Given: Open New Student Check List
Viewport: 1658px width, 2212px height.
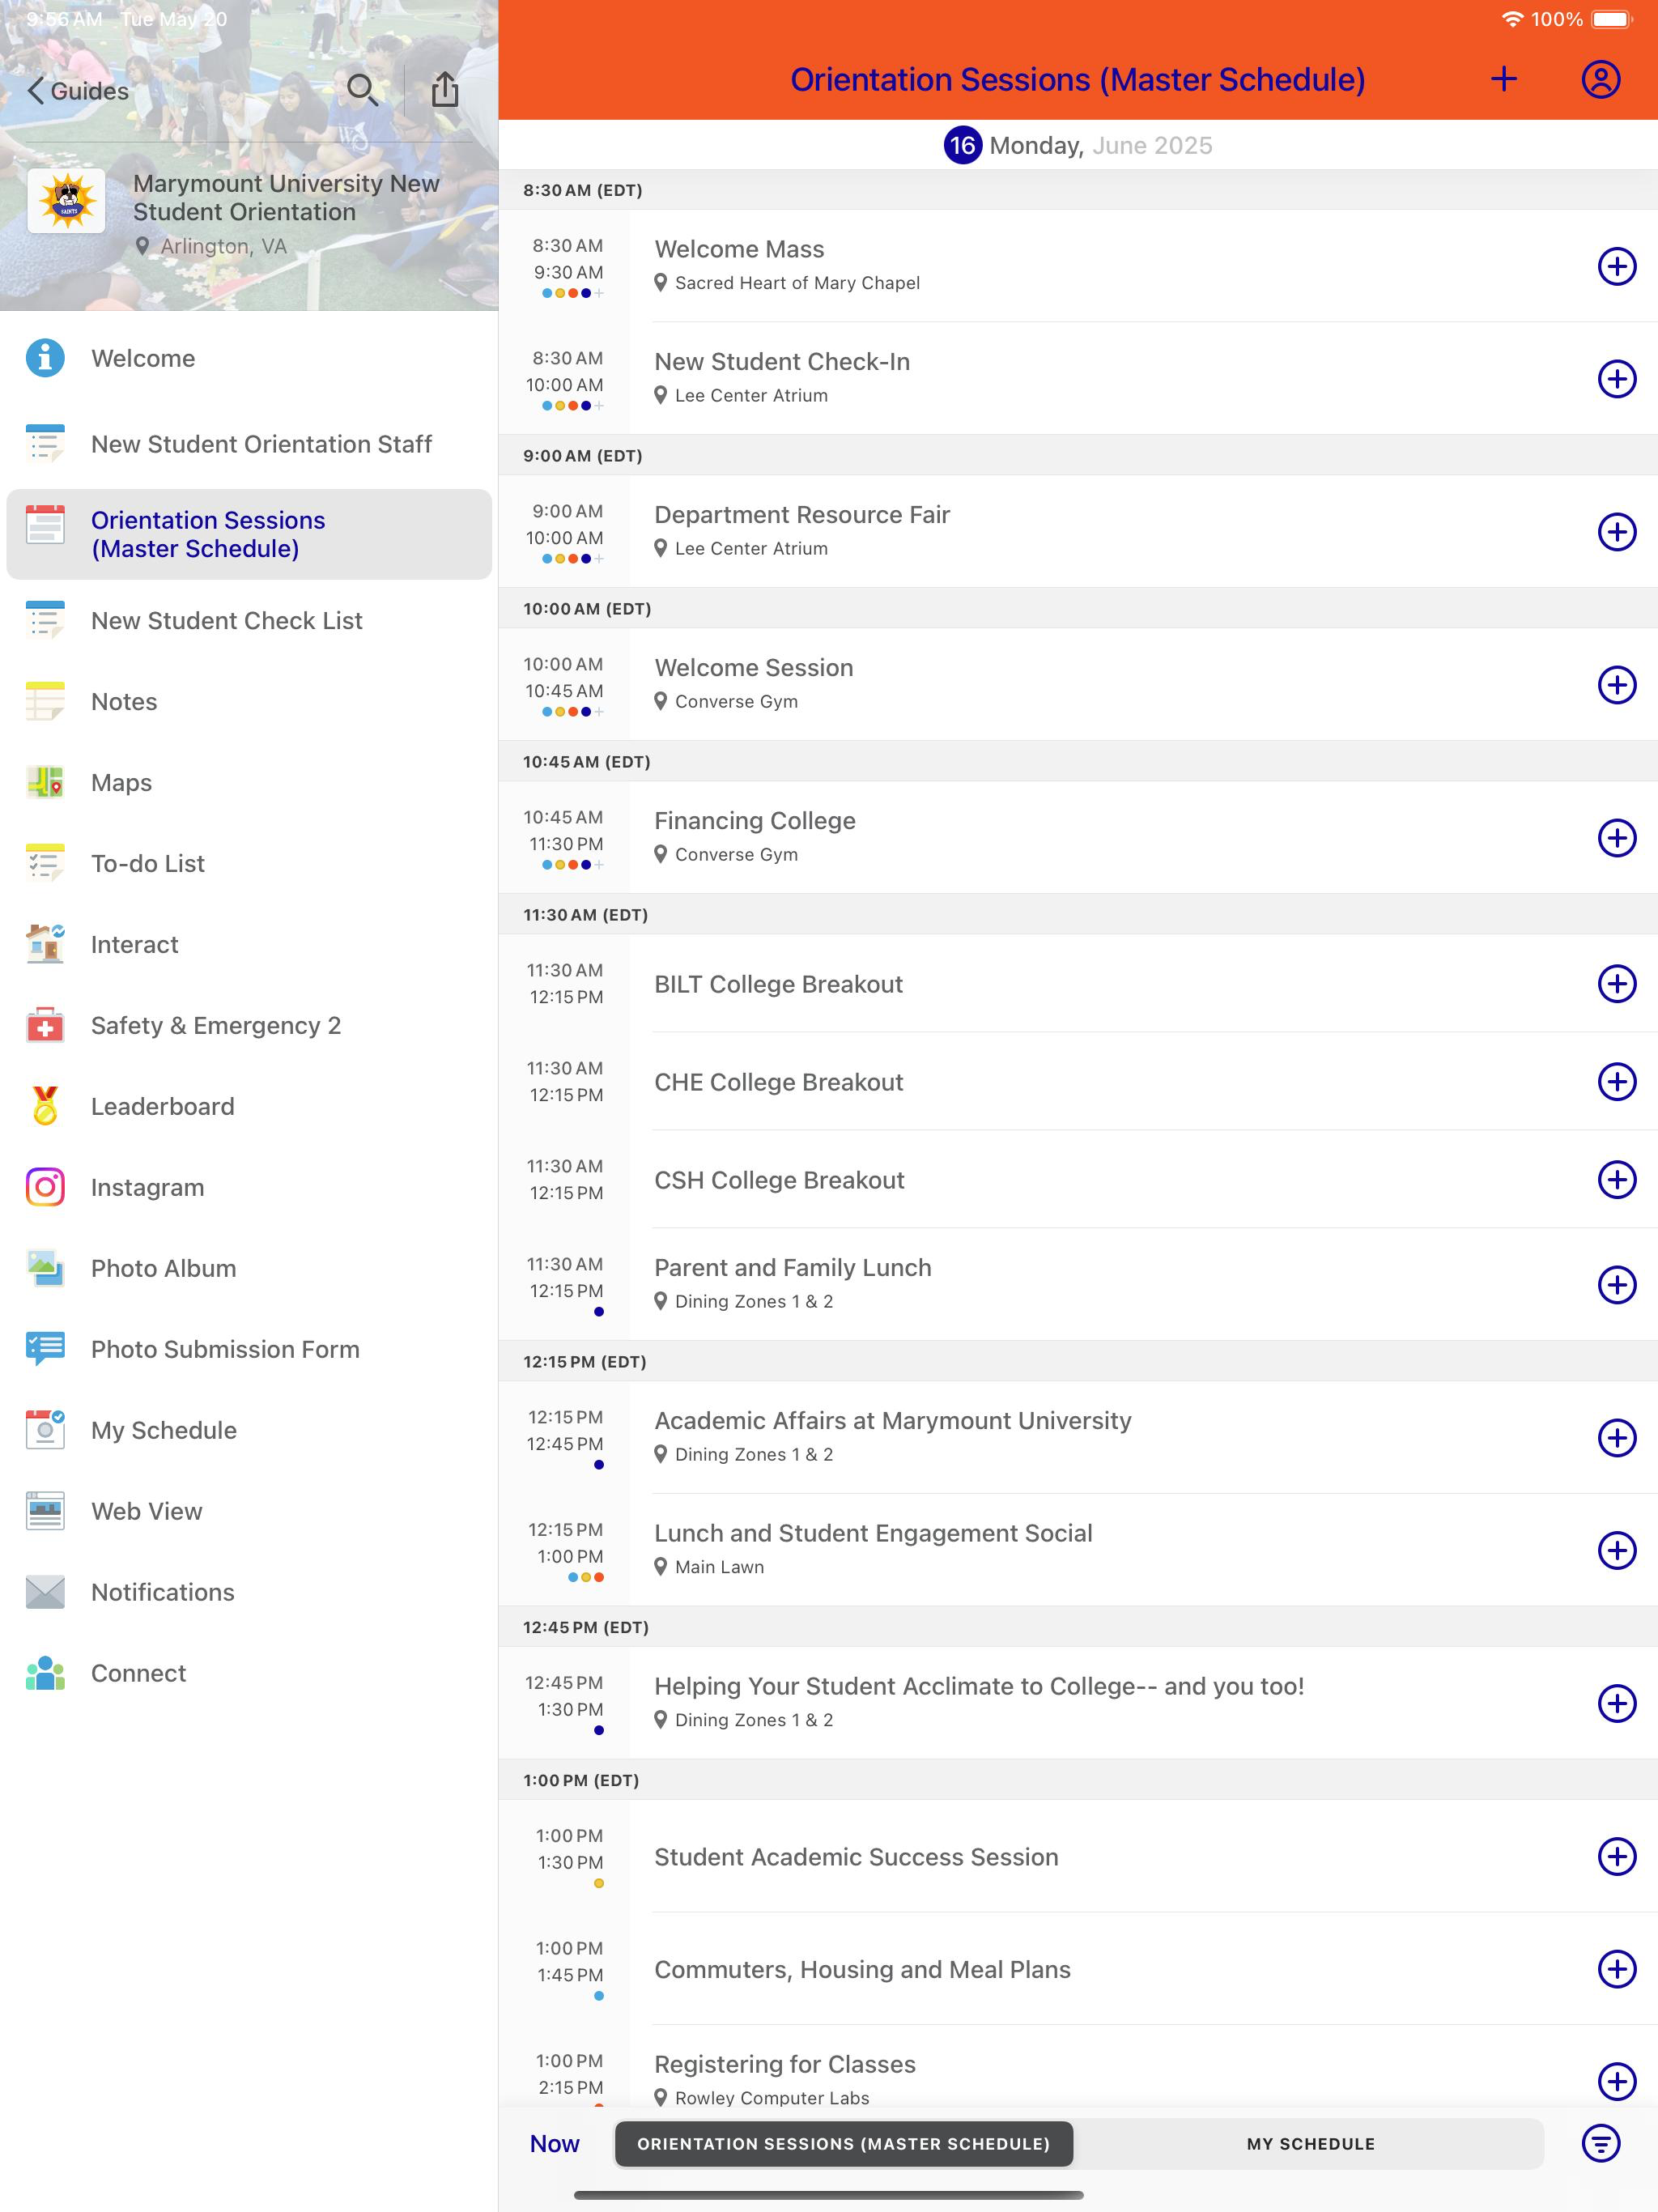Looking at the screenshot, I should 249,621.
